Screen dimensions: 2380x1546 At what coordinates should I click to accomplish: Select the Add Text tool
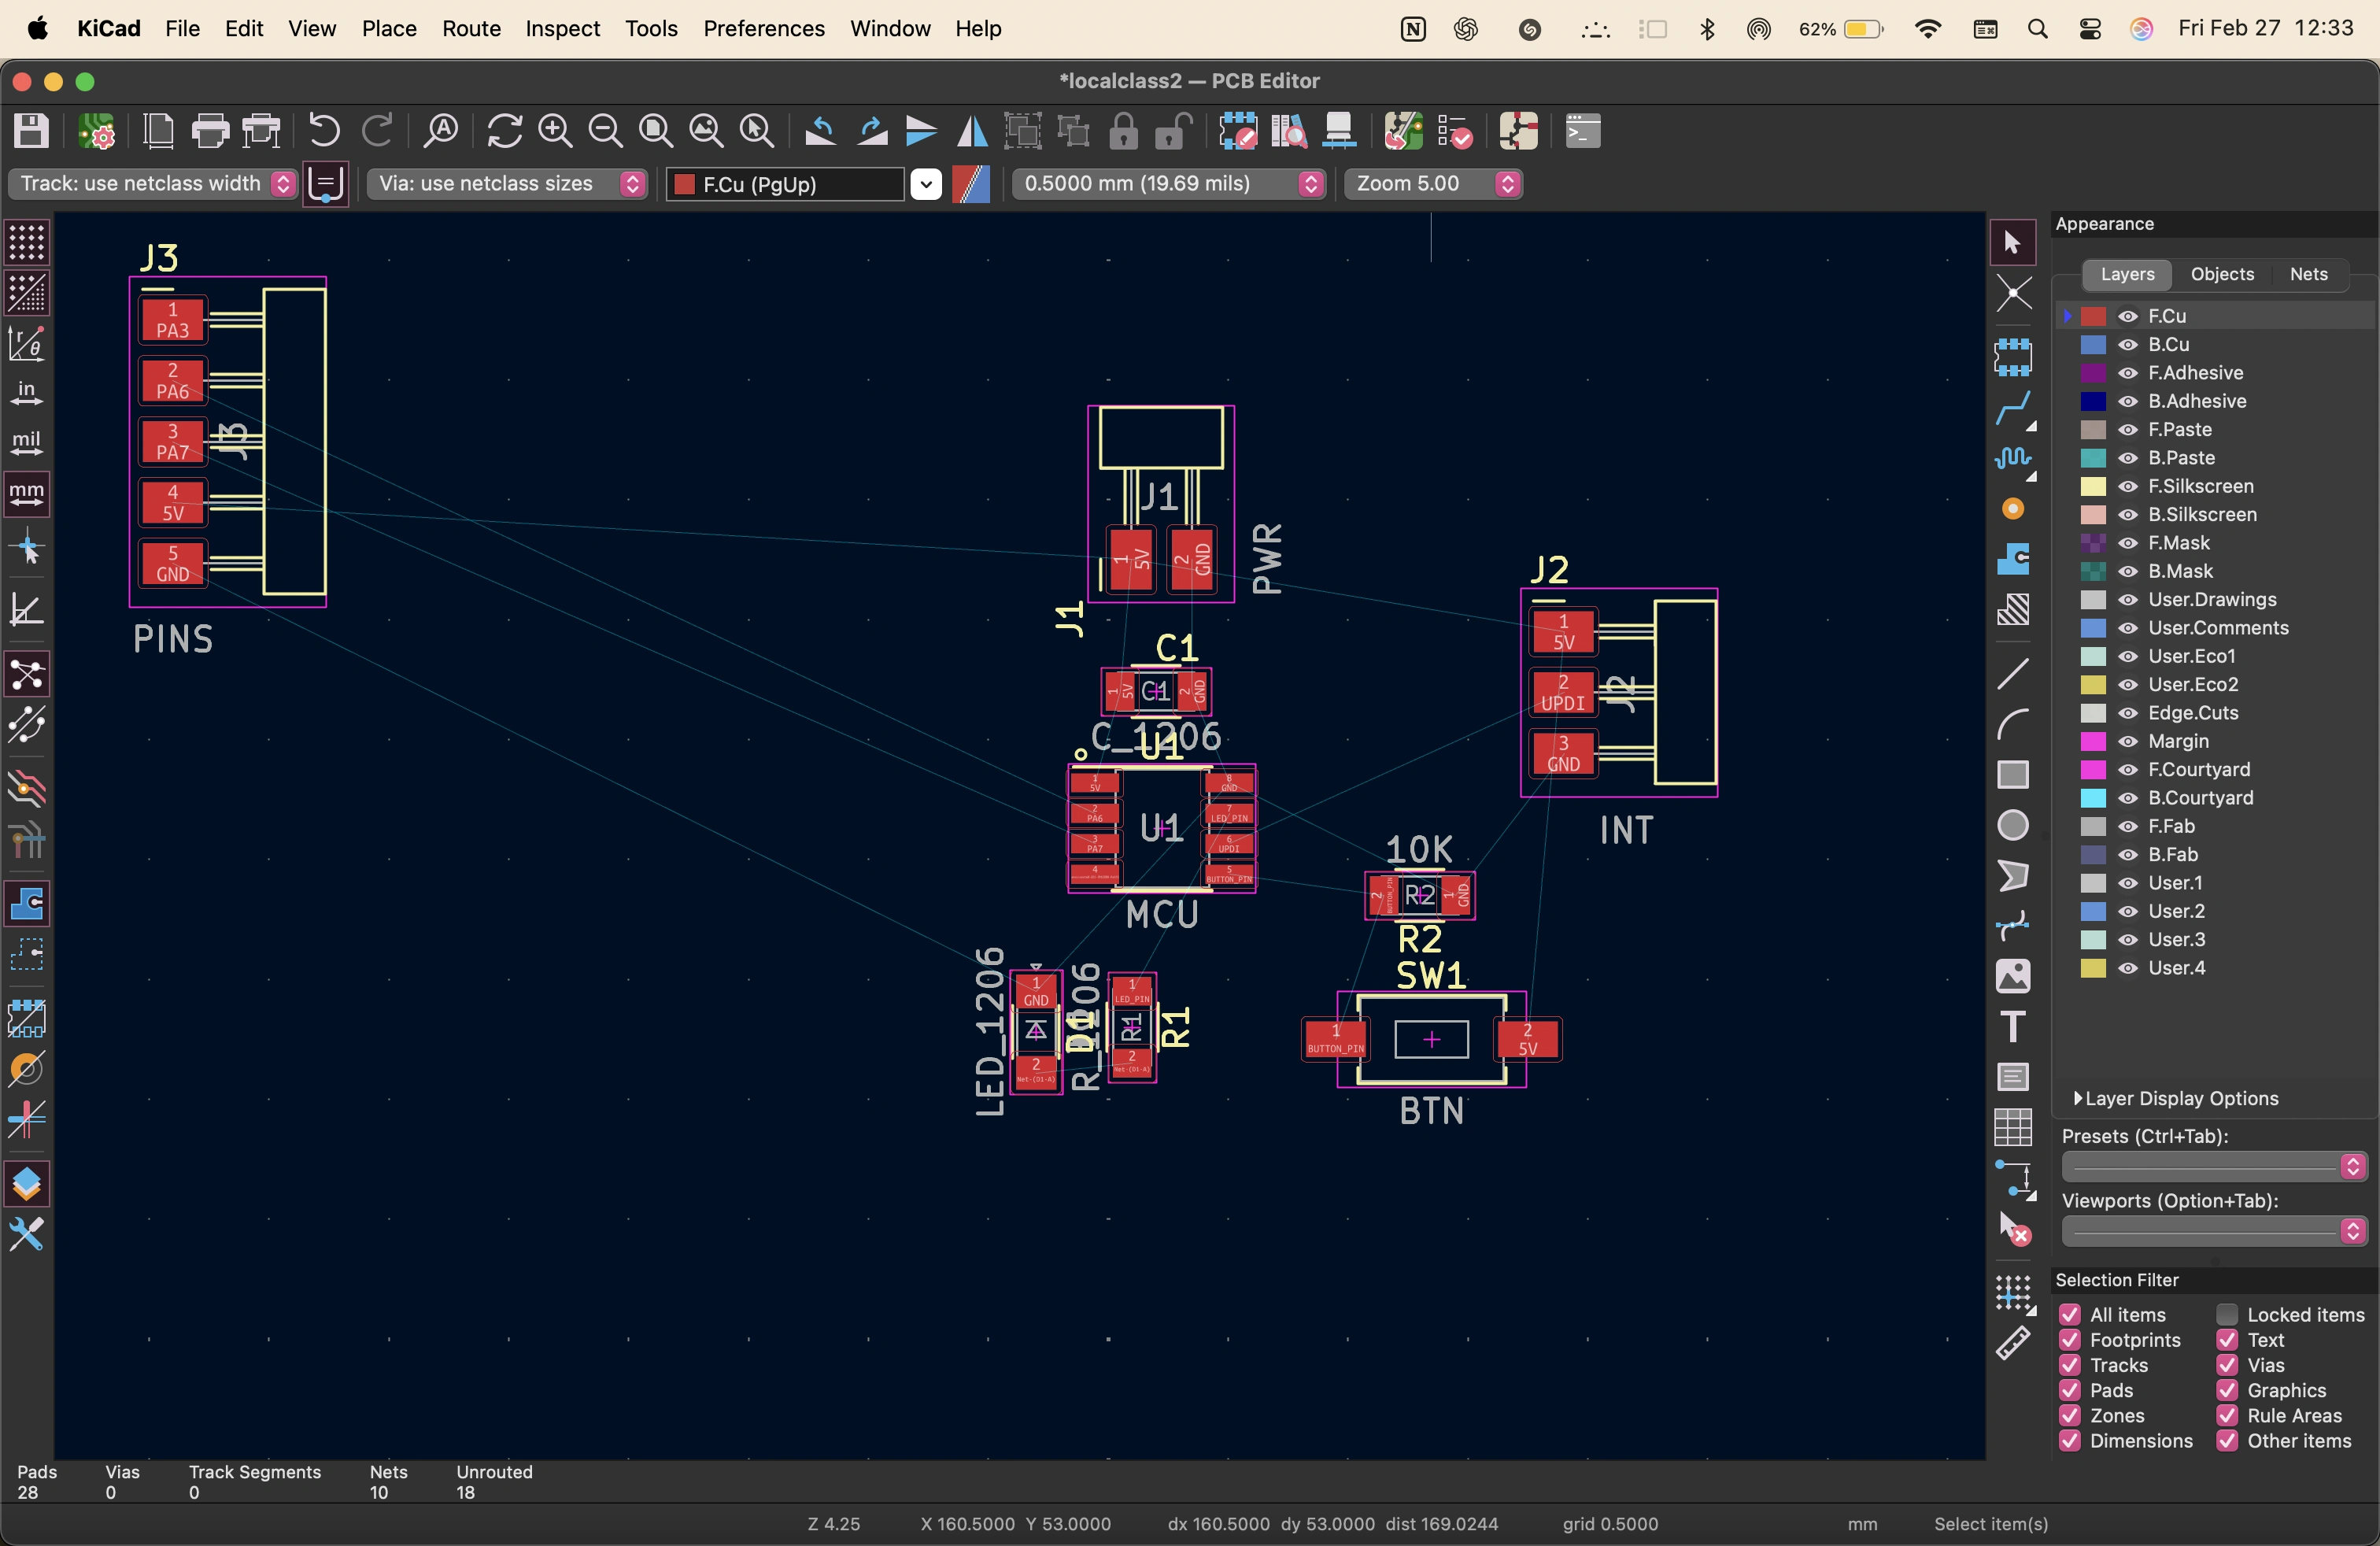click(2013, 1027)
